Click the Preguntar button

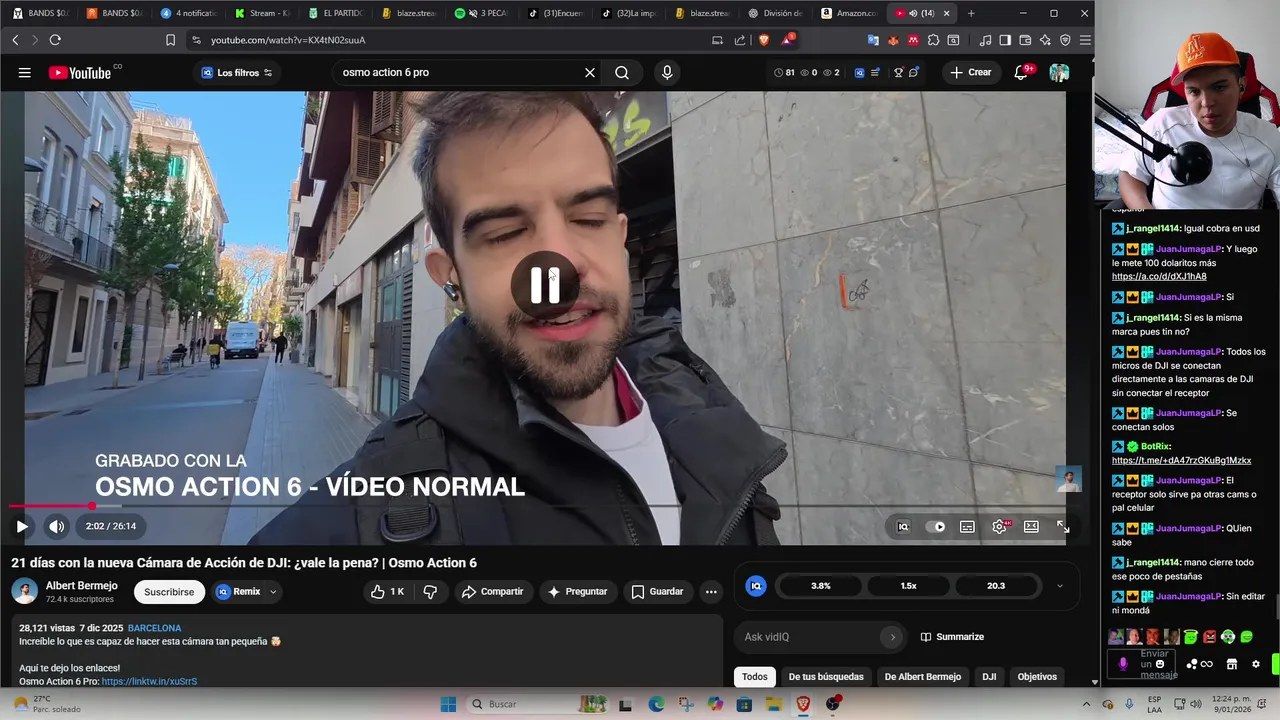(x=577, y=592)
